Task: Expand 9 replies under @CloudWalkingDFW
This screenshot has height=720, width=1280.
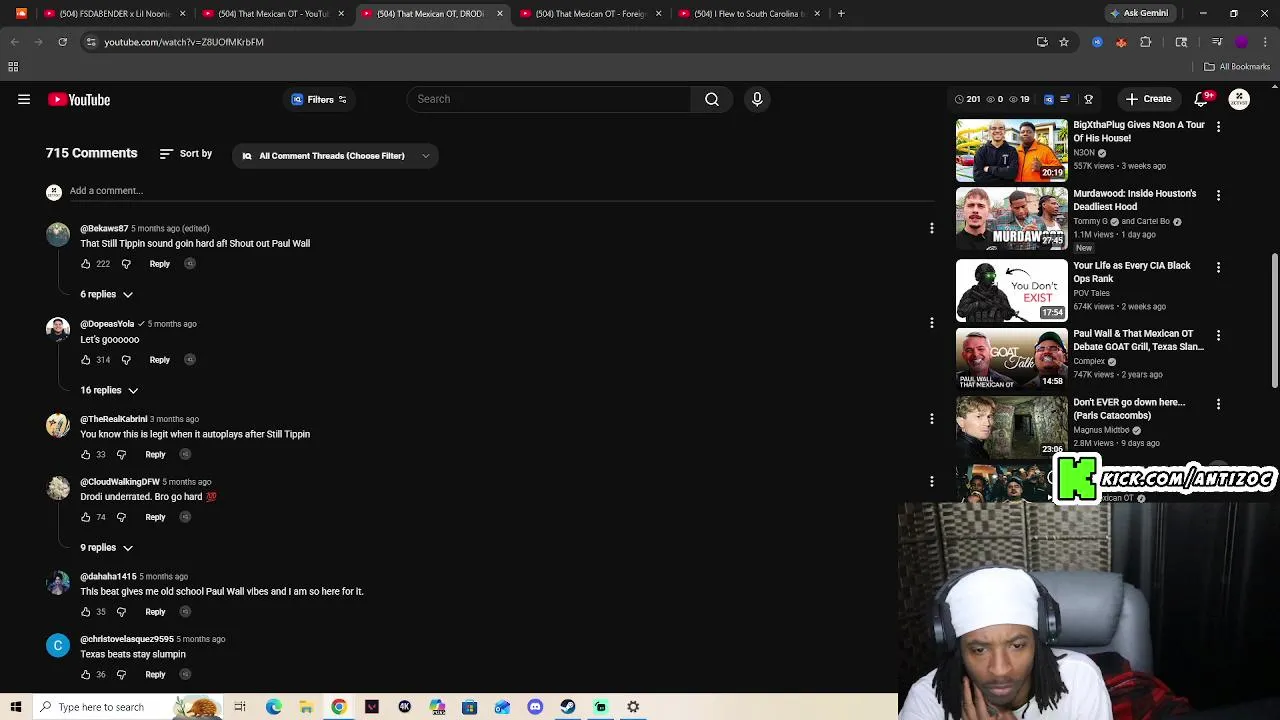Action: [107, 547]
